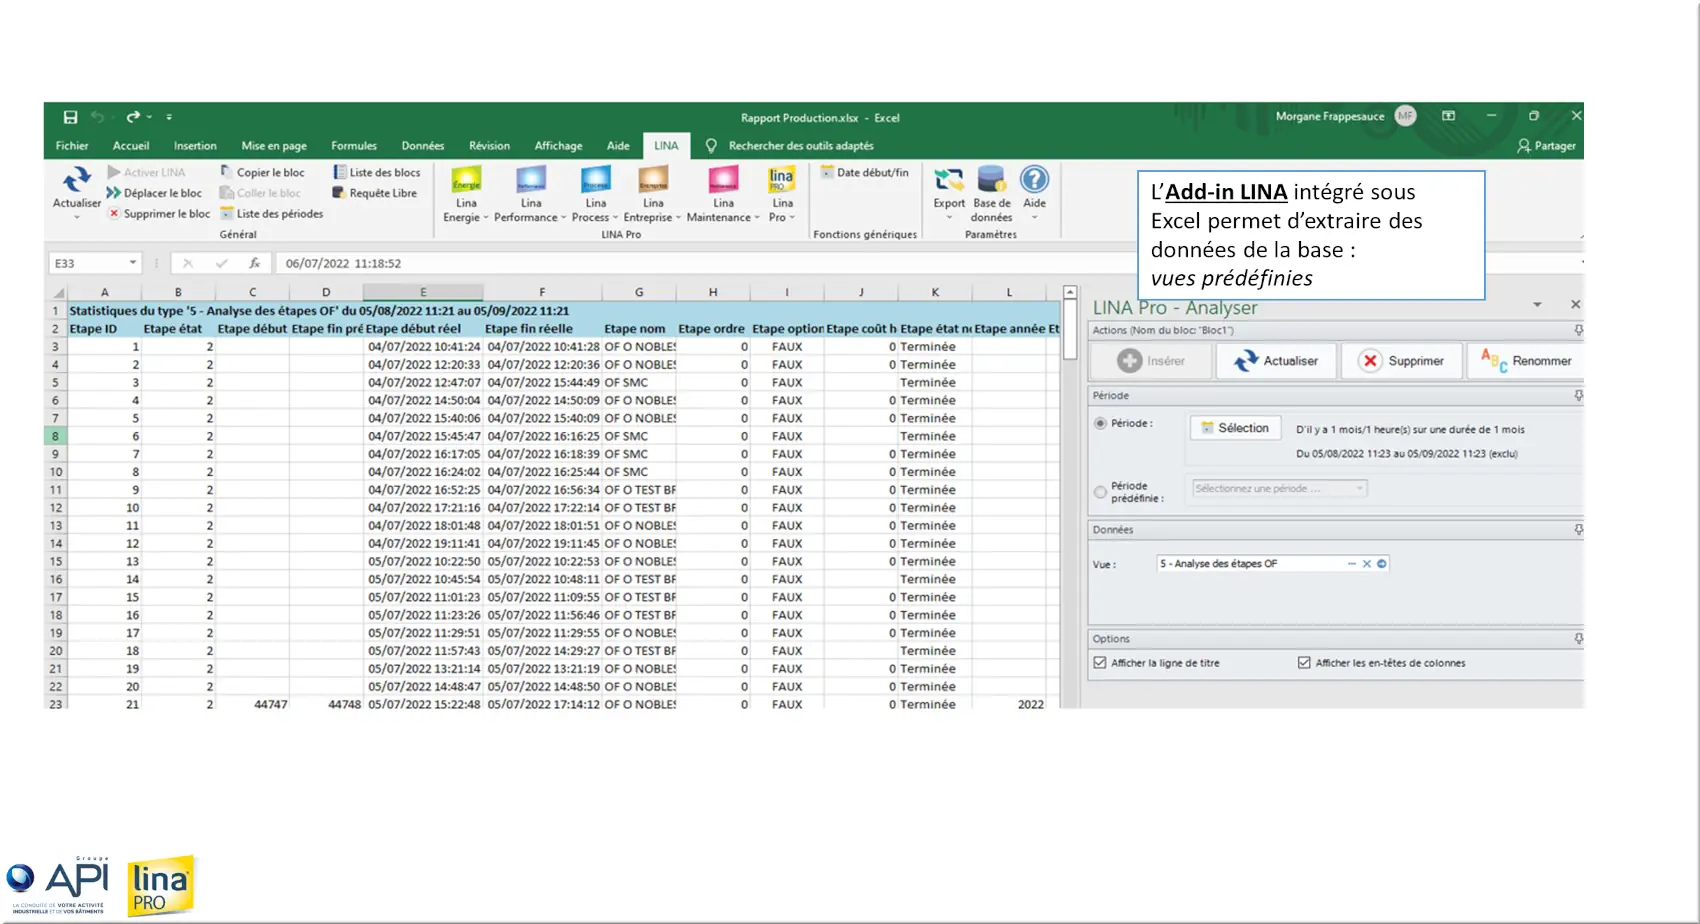Expand the Lina Entreprise dropdown arrow
The width and height of the screenshot is (1700, 924).
[678, 218]
